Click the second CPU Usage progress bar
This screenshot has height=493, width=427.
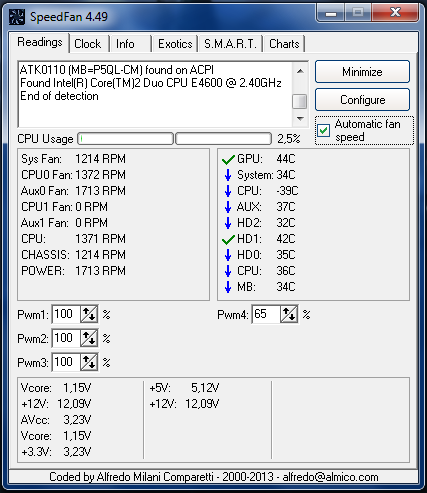point(224,139)
